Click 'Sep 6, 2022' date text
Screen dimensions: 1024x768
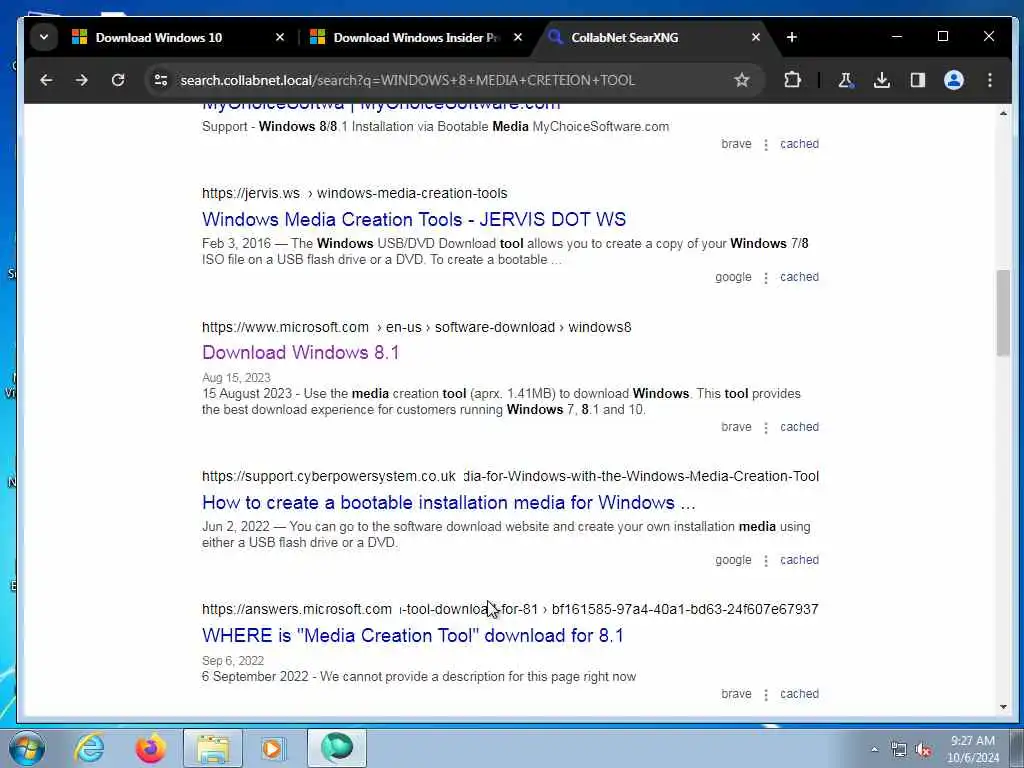click(233, 660)
